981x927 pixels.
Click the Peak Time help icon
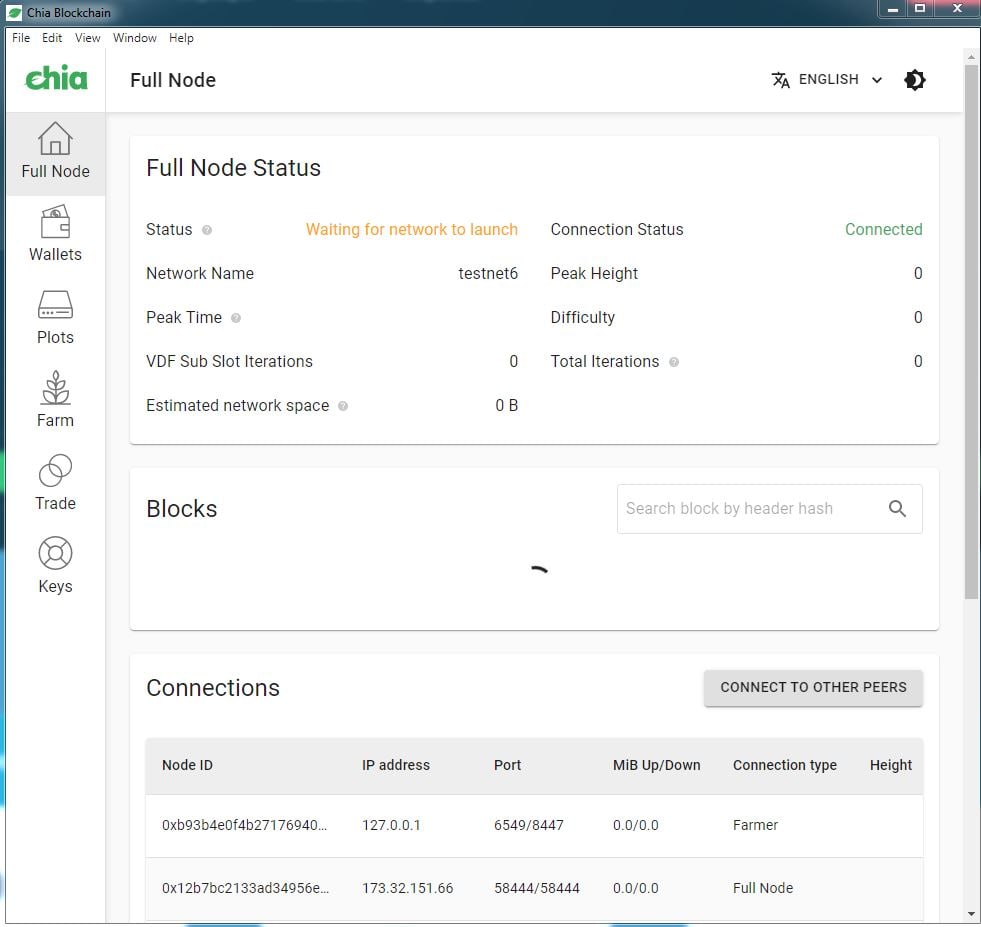236,318
